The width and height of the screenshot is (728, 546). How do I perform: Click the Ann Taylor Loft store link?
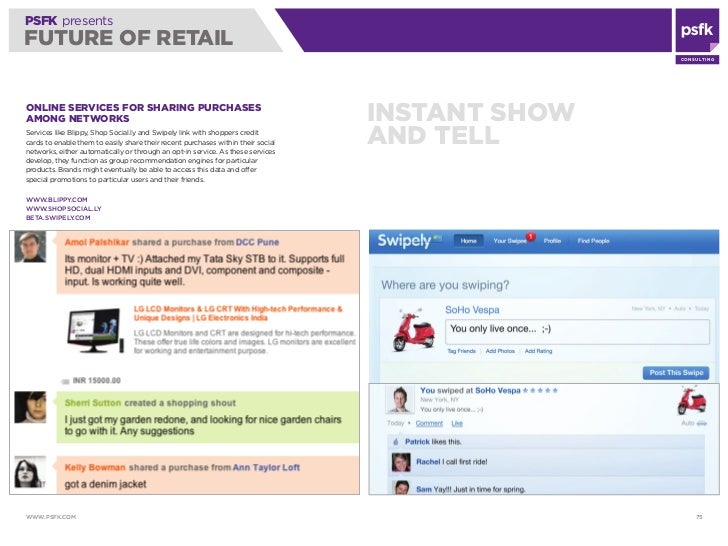pyautogui.click(x=266, y=468)
